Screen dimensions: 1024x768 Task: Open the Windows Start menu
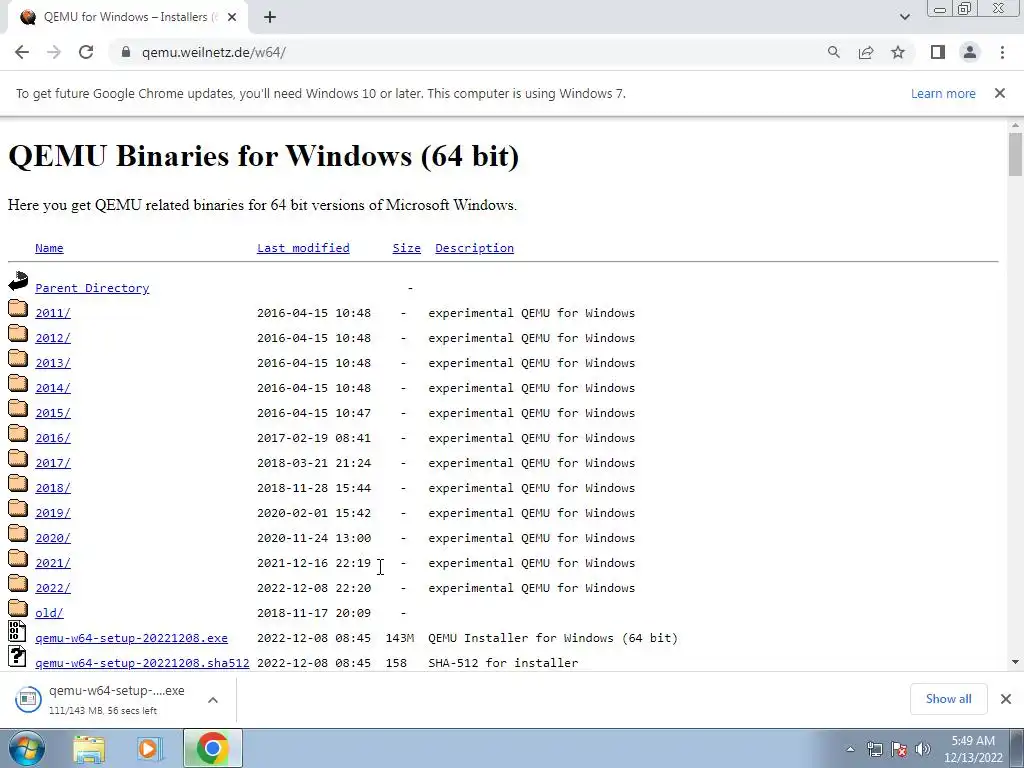[26, 748]
